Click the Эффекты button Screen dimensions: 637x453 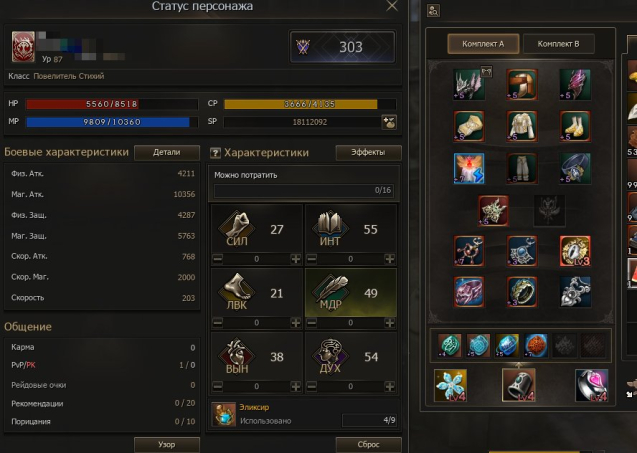[x=368, y=152]
